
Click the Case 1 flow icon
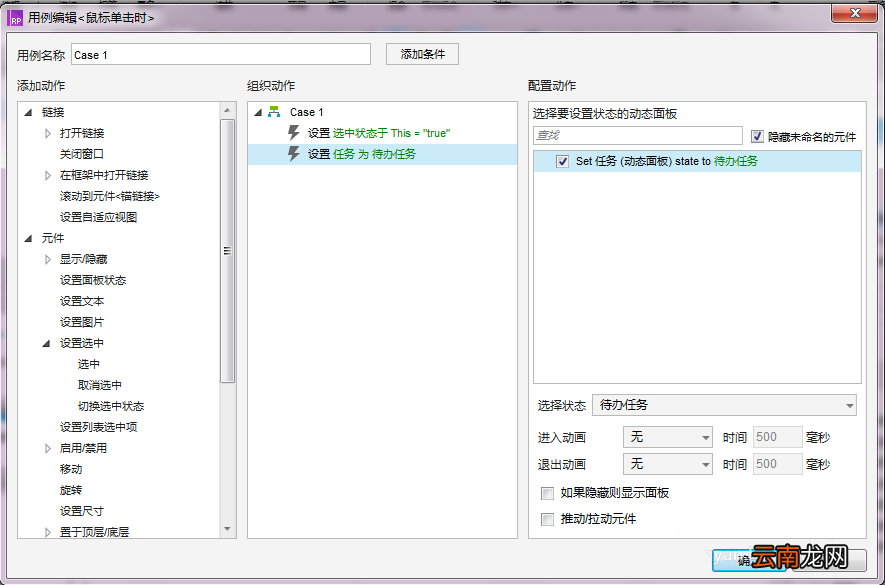pos(274,112)
